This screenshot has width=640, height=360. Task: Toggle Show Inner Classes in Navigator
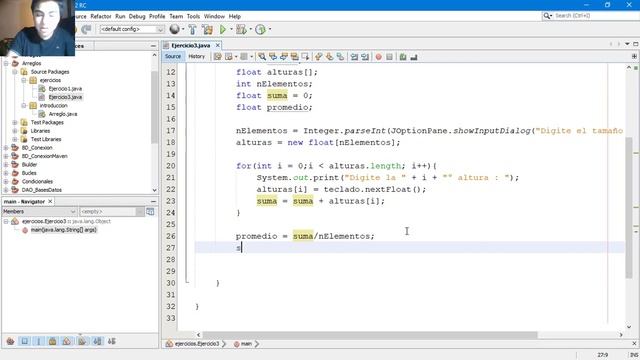(67, 341)
